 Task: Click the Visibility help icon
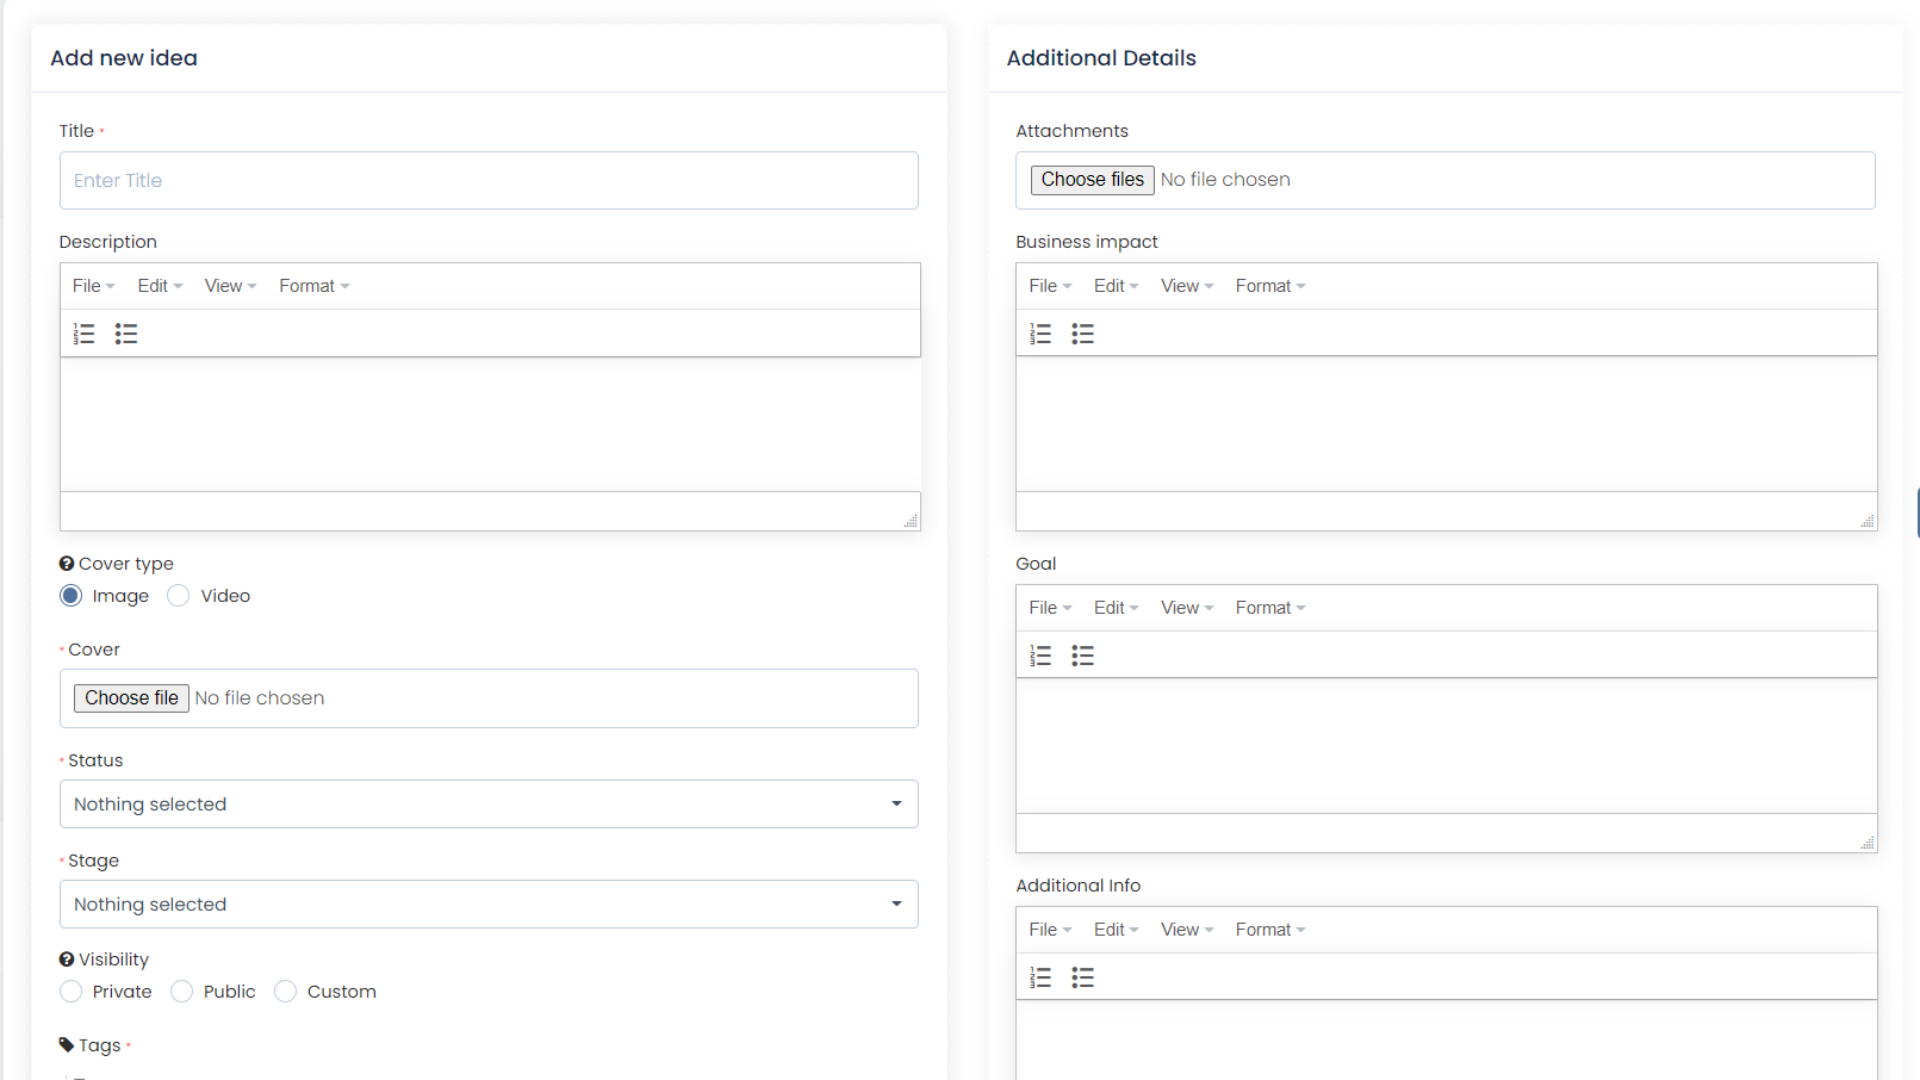(x=66, y=959)
